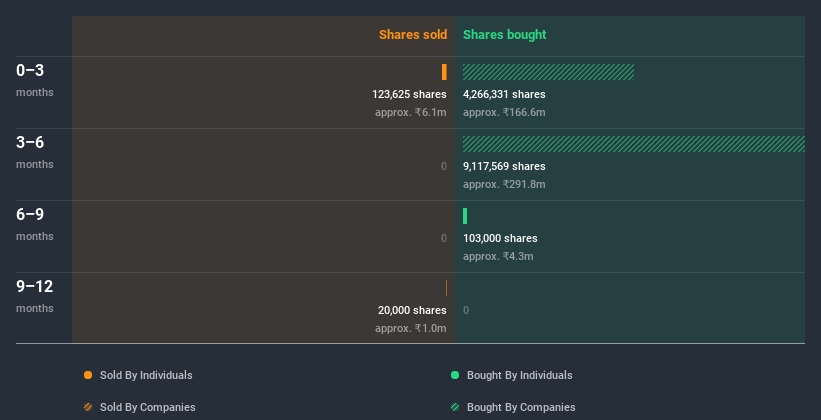Click the approx. ₹166.6m amount
This screenshot has width=821, height=420.
click(504, 112)
